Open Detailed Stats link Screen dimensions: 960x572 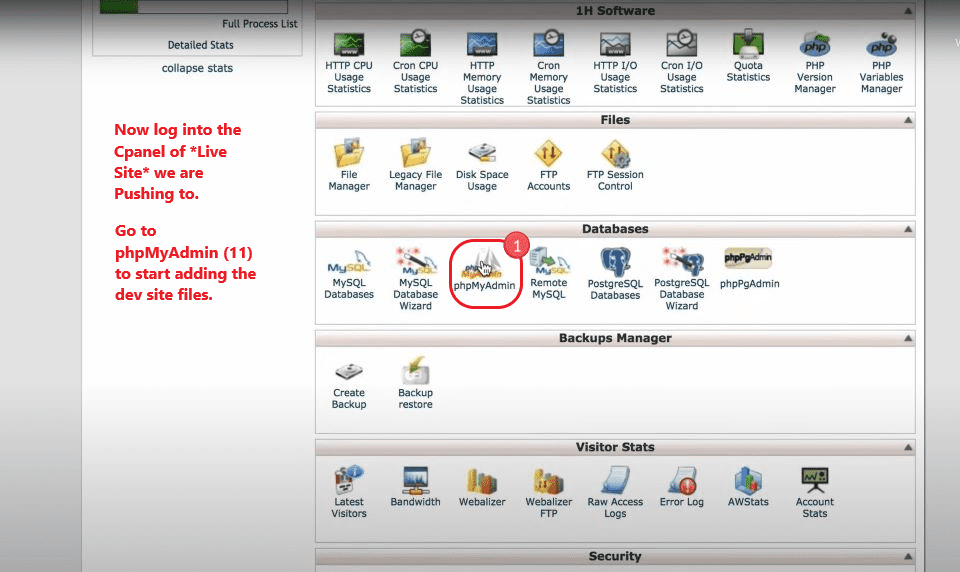pos(200,45)
